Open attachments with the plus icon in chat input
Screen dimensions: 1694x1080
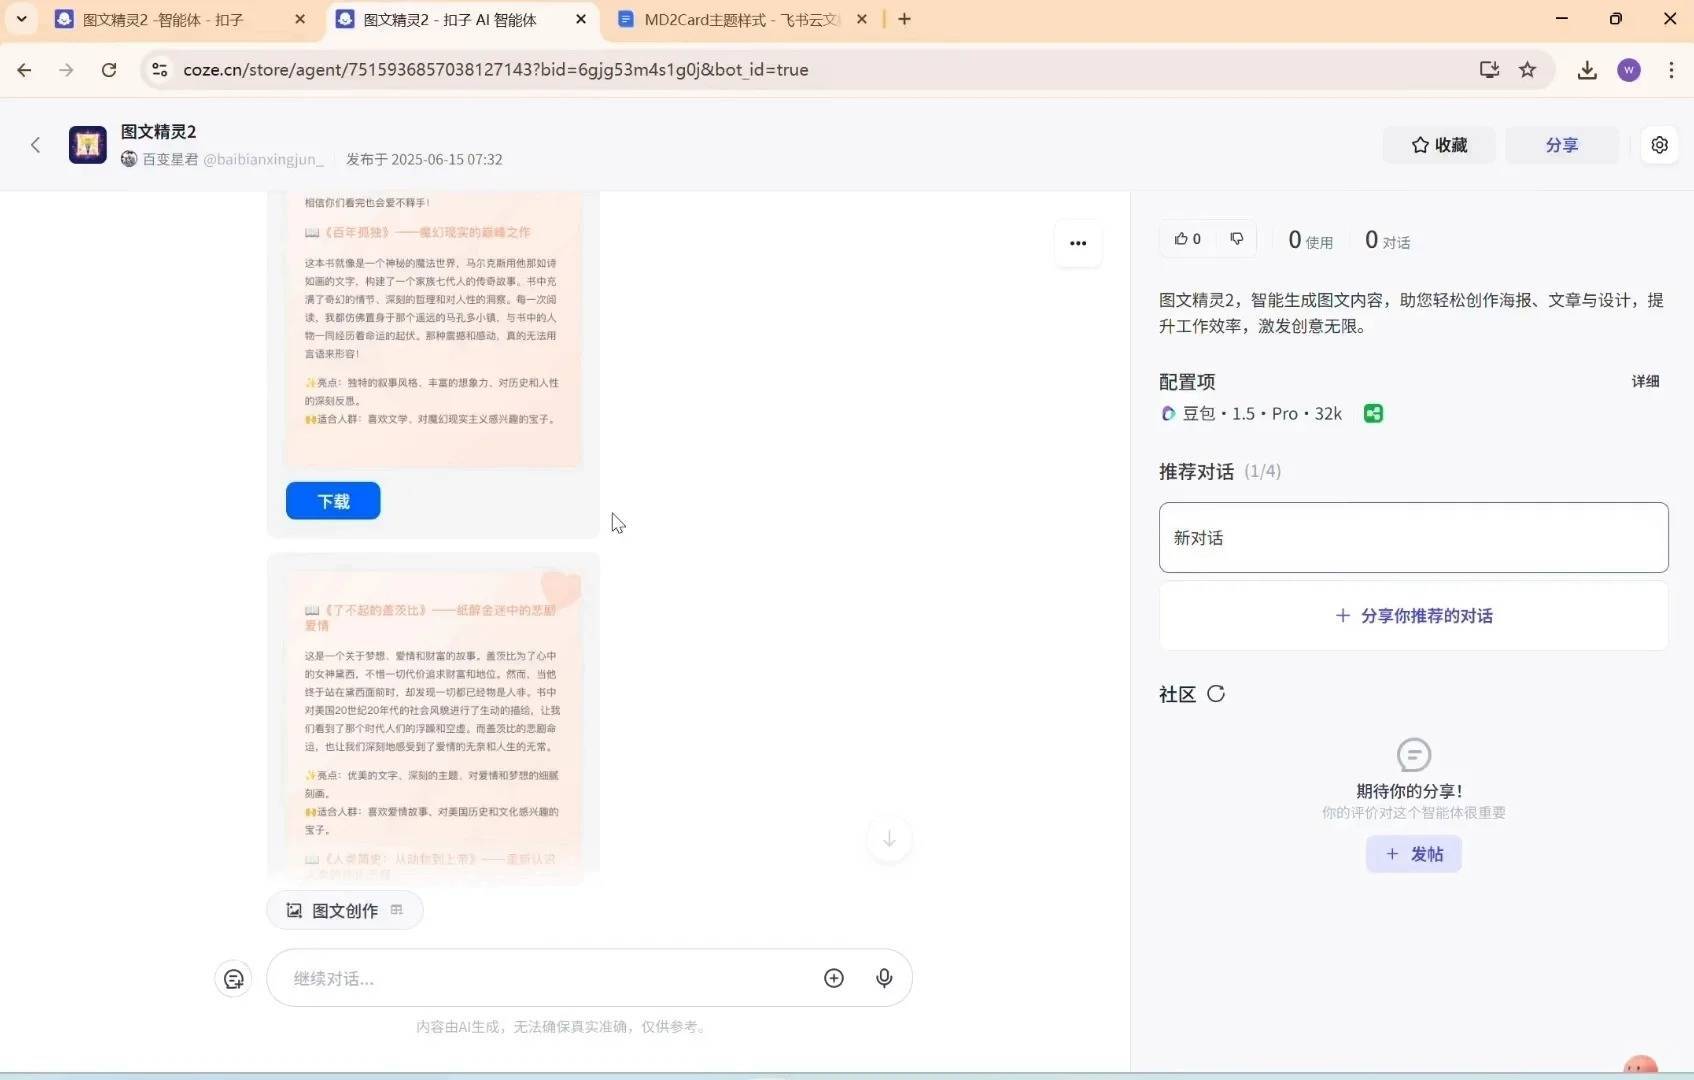click(x=834, y=978)
